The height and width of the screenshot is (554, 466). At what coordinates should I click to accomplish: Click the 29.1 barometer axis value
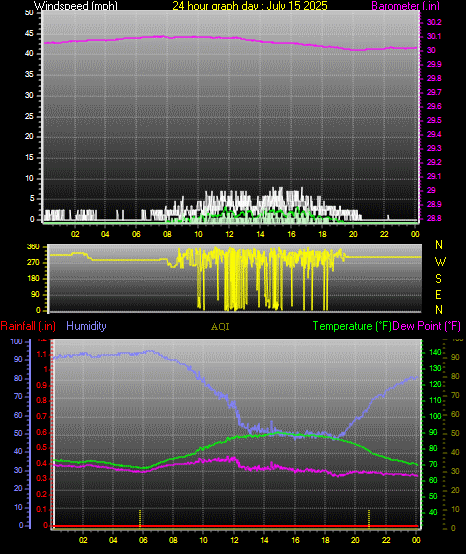tap(434, 176)
